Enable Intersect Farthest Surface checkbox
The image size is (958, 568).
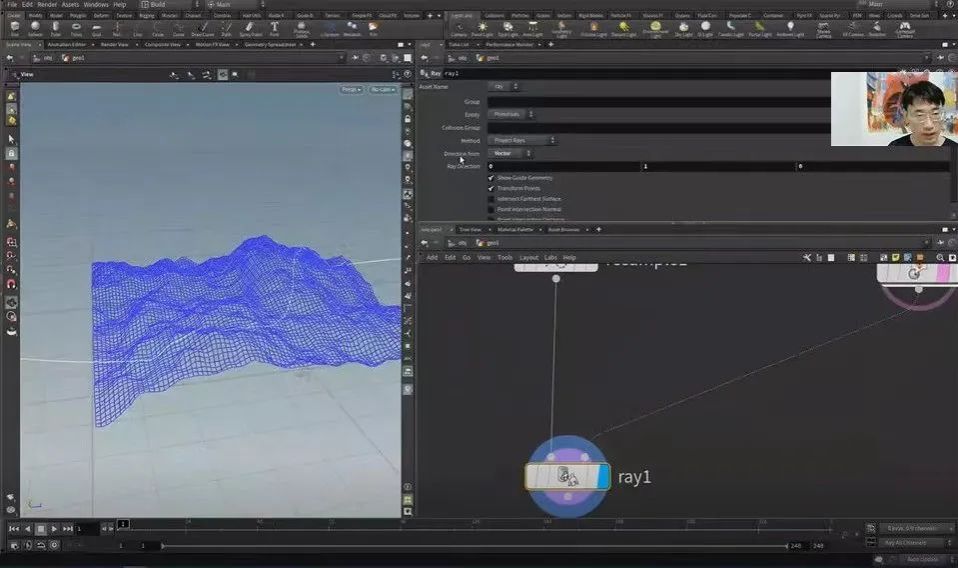point(491,199)
